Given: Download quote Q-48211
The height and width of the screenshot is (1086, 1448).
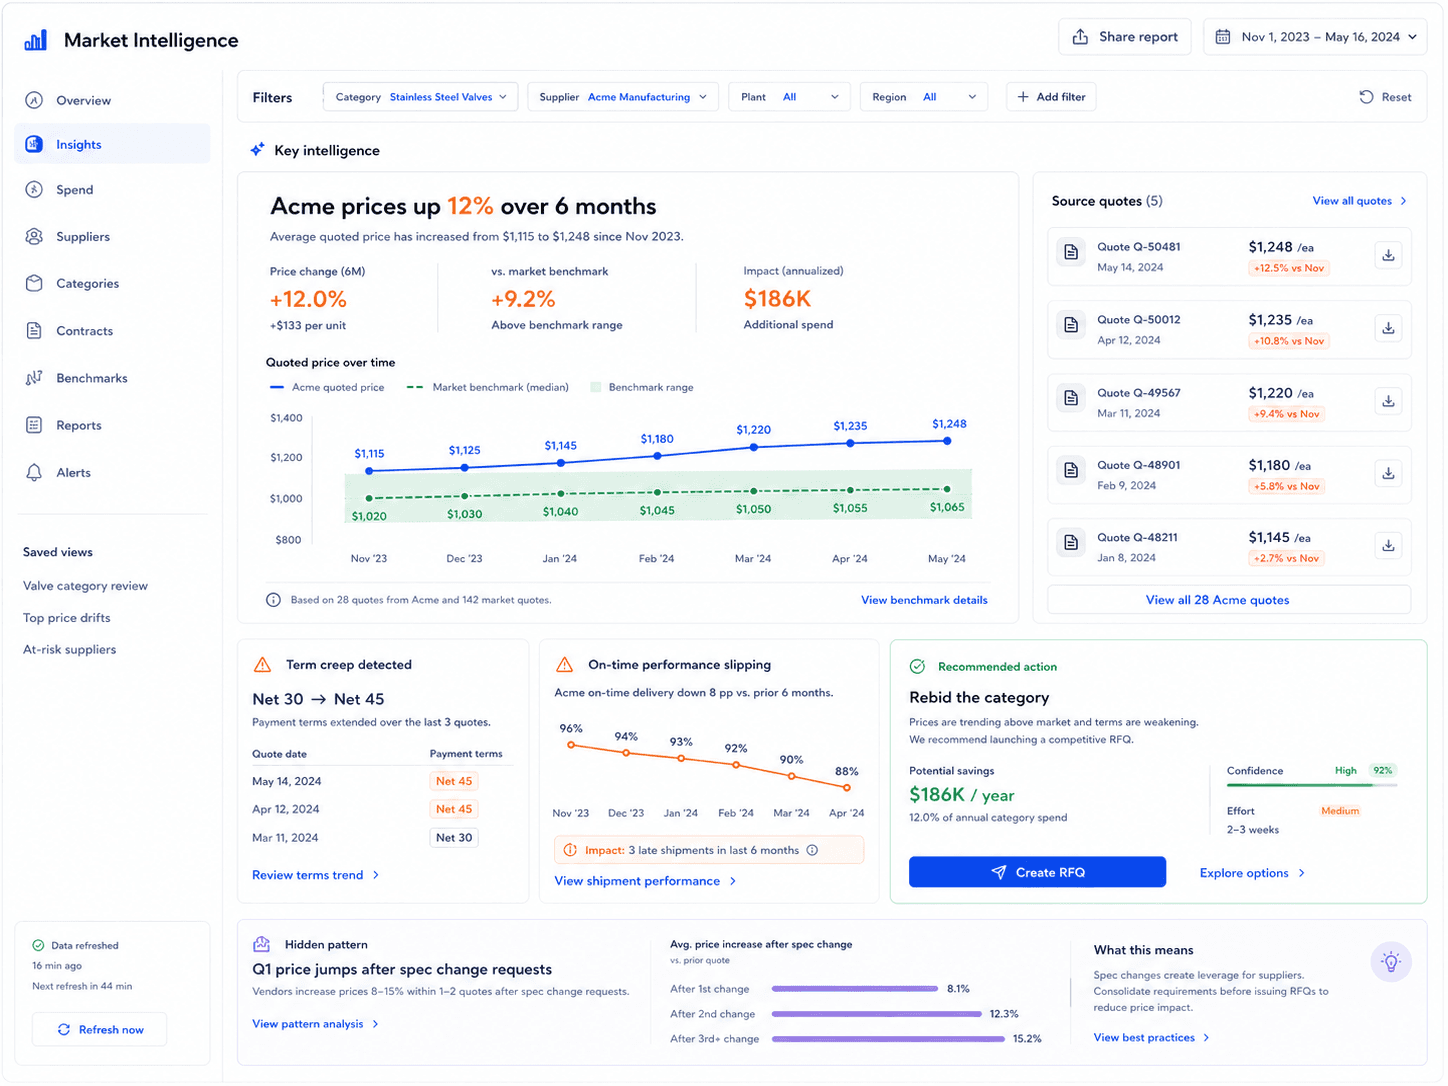Looking at the screenshot, I should [x=1388, y=546].
